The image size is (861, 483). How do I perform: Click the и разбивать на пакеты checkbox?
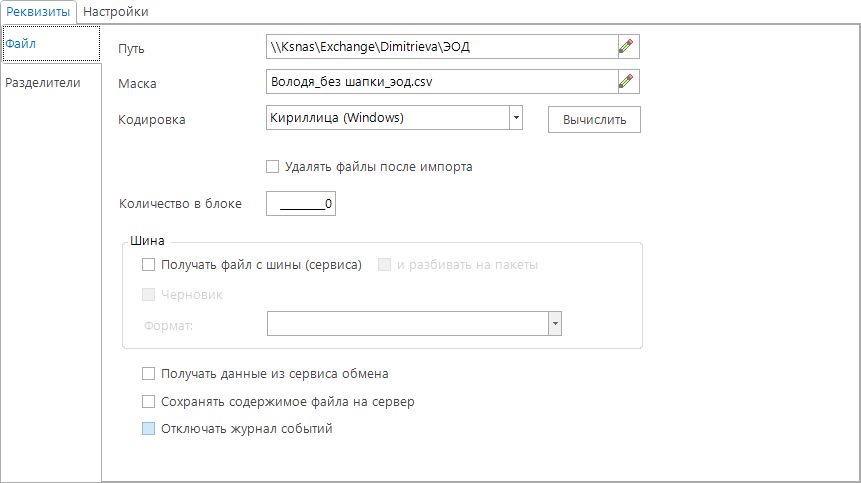pyautogui.click(x=384, y=265)
